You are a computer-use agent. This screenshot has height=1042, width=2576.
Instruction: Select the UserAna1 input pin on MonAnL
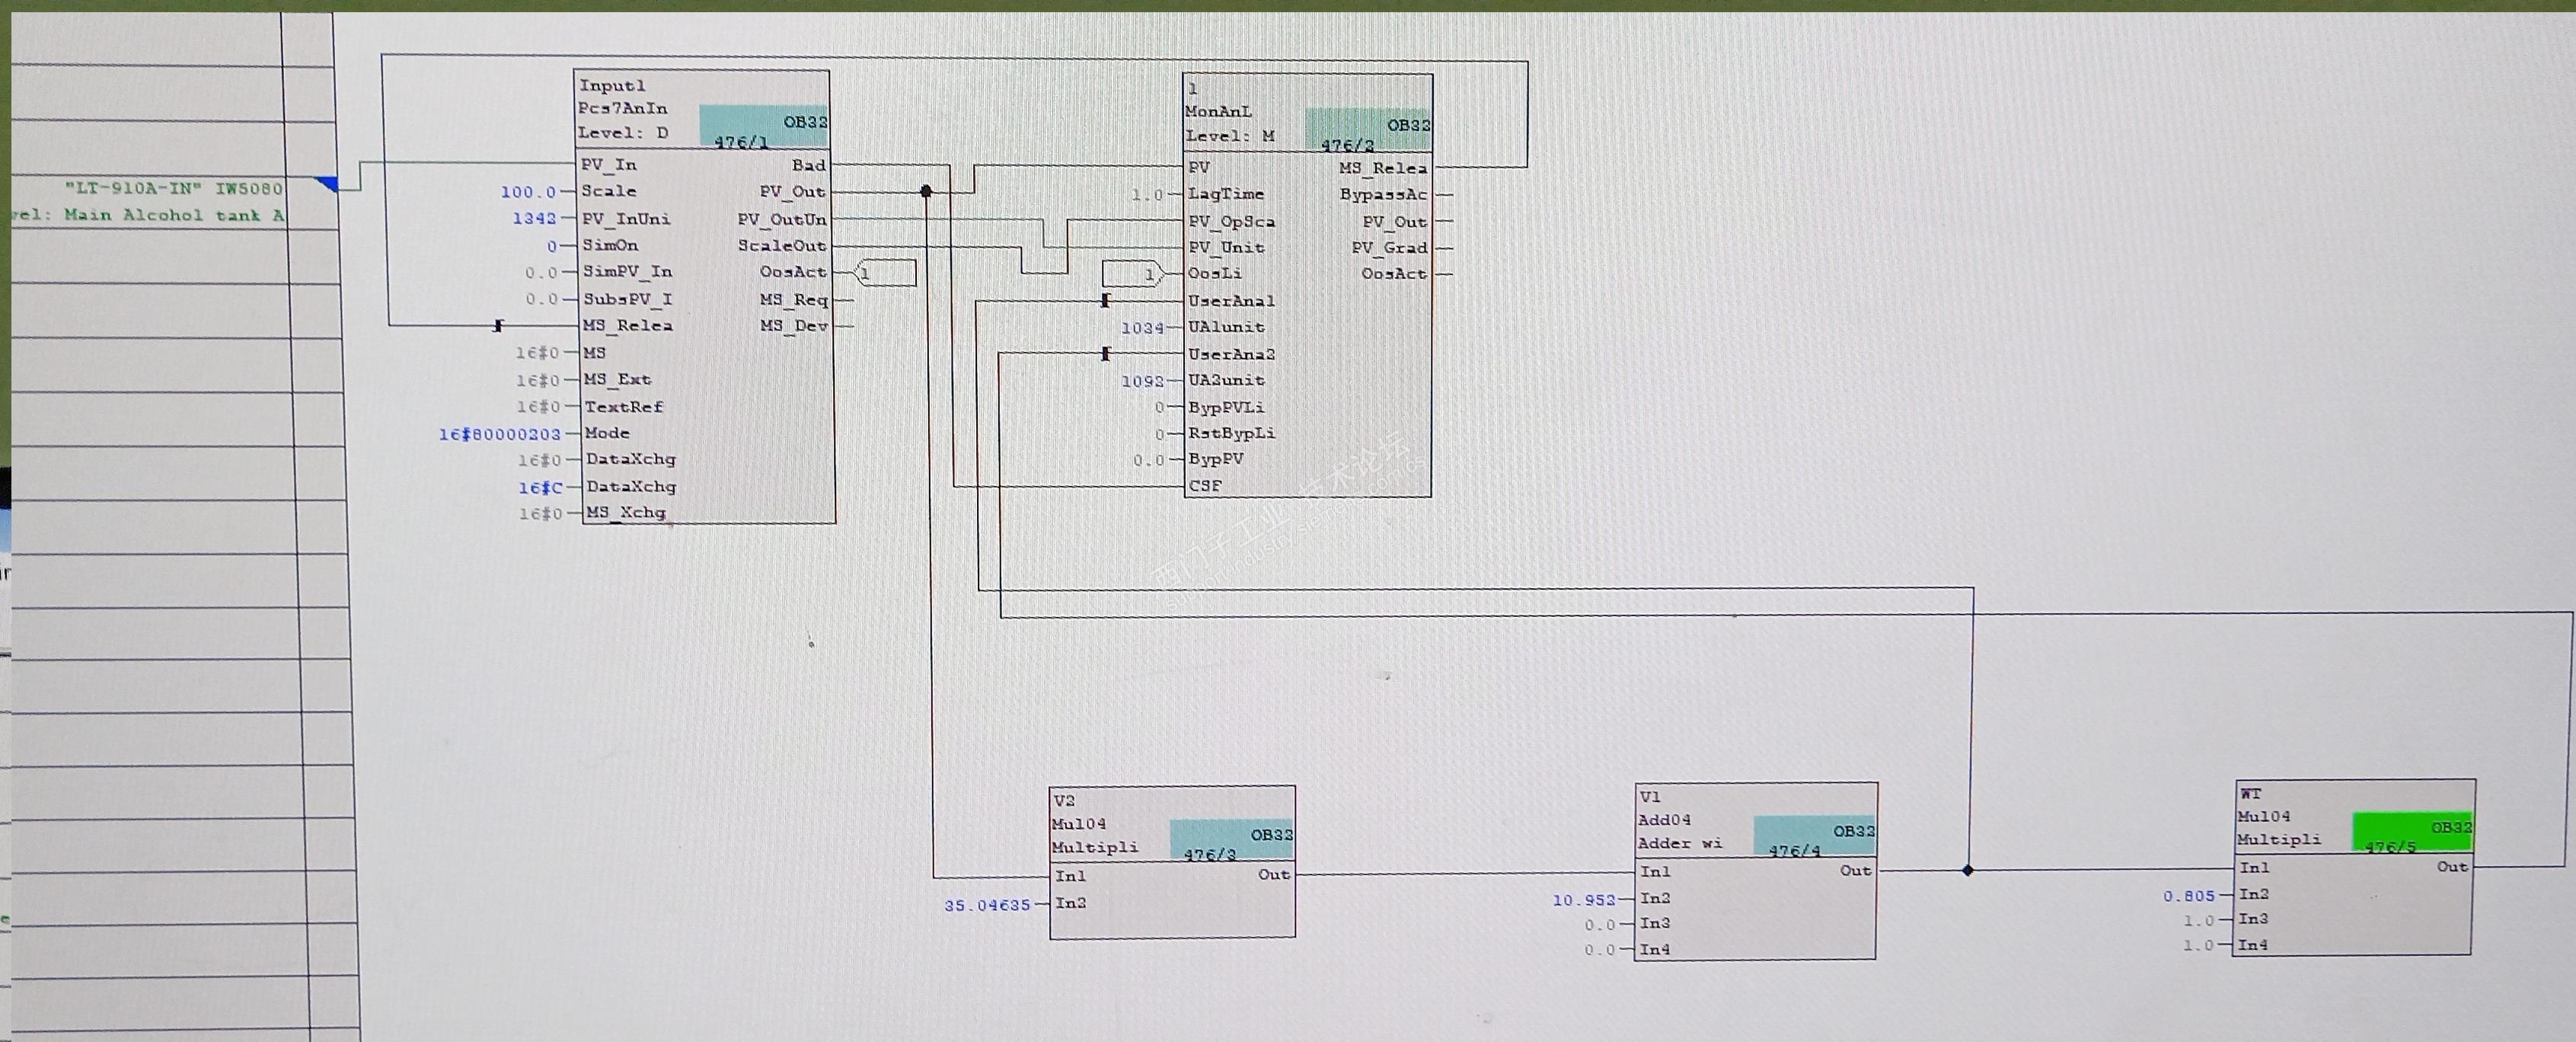tap(1230, 301)
